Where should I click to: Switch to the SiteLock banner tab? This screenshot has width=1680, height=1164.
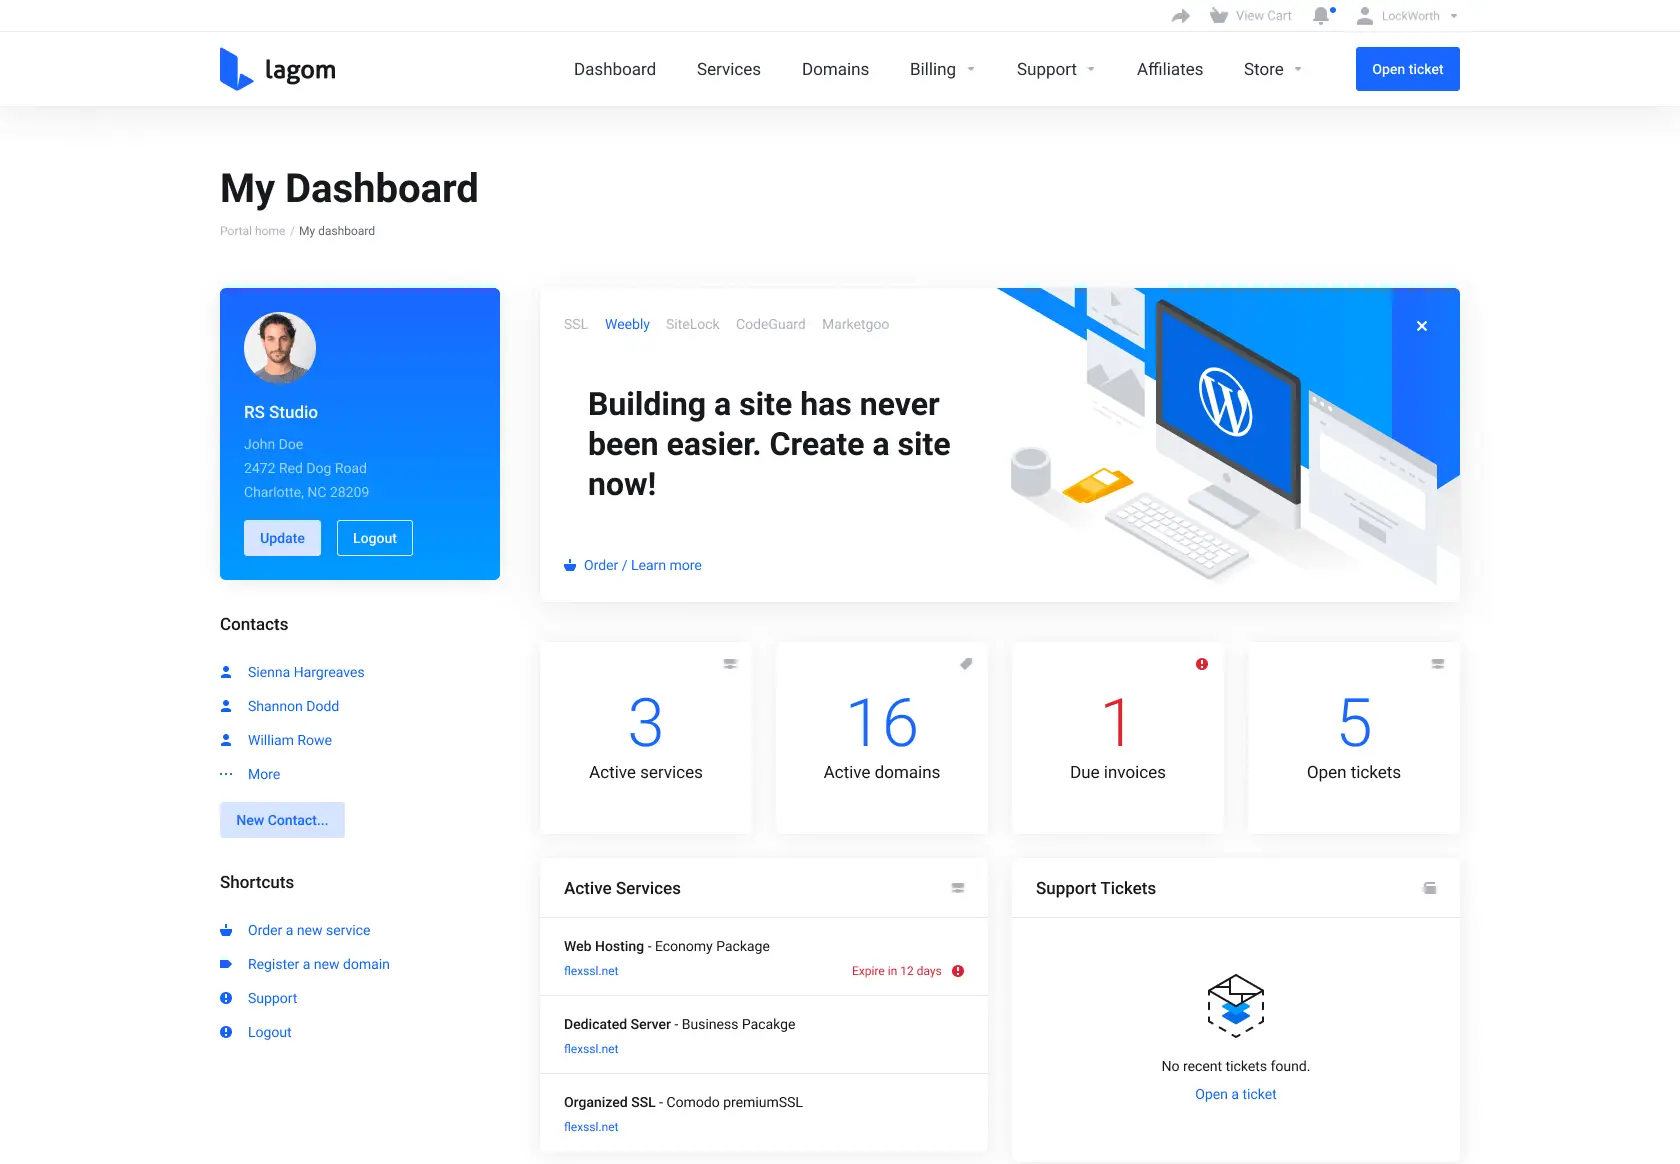click(x=693, y=324)
